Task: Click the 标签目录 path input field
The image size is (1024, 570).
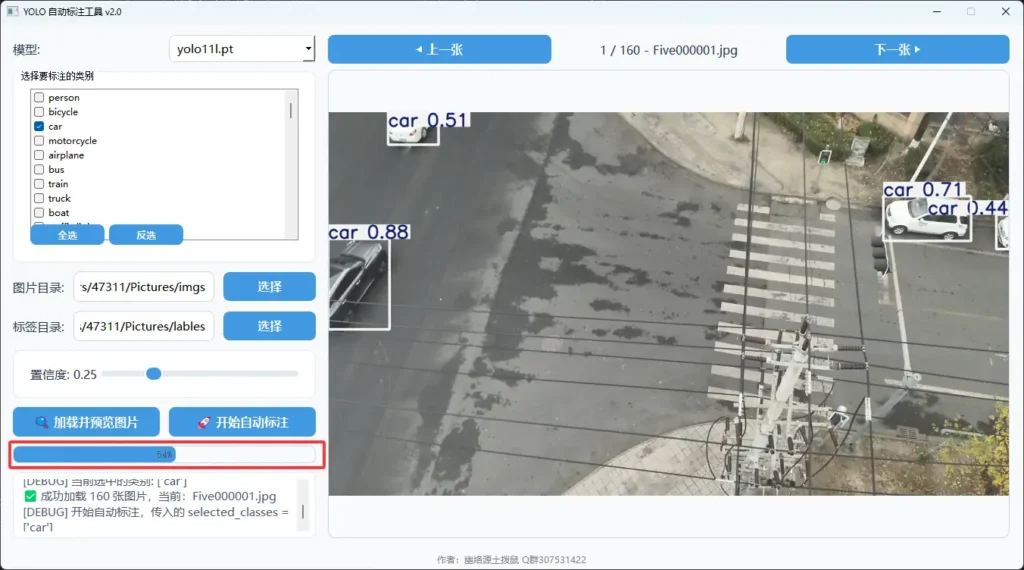Action: tap(144, 326)
